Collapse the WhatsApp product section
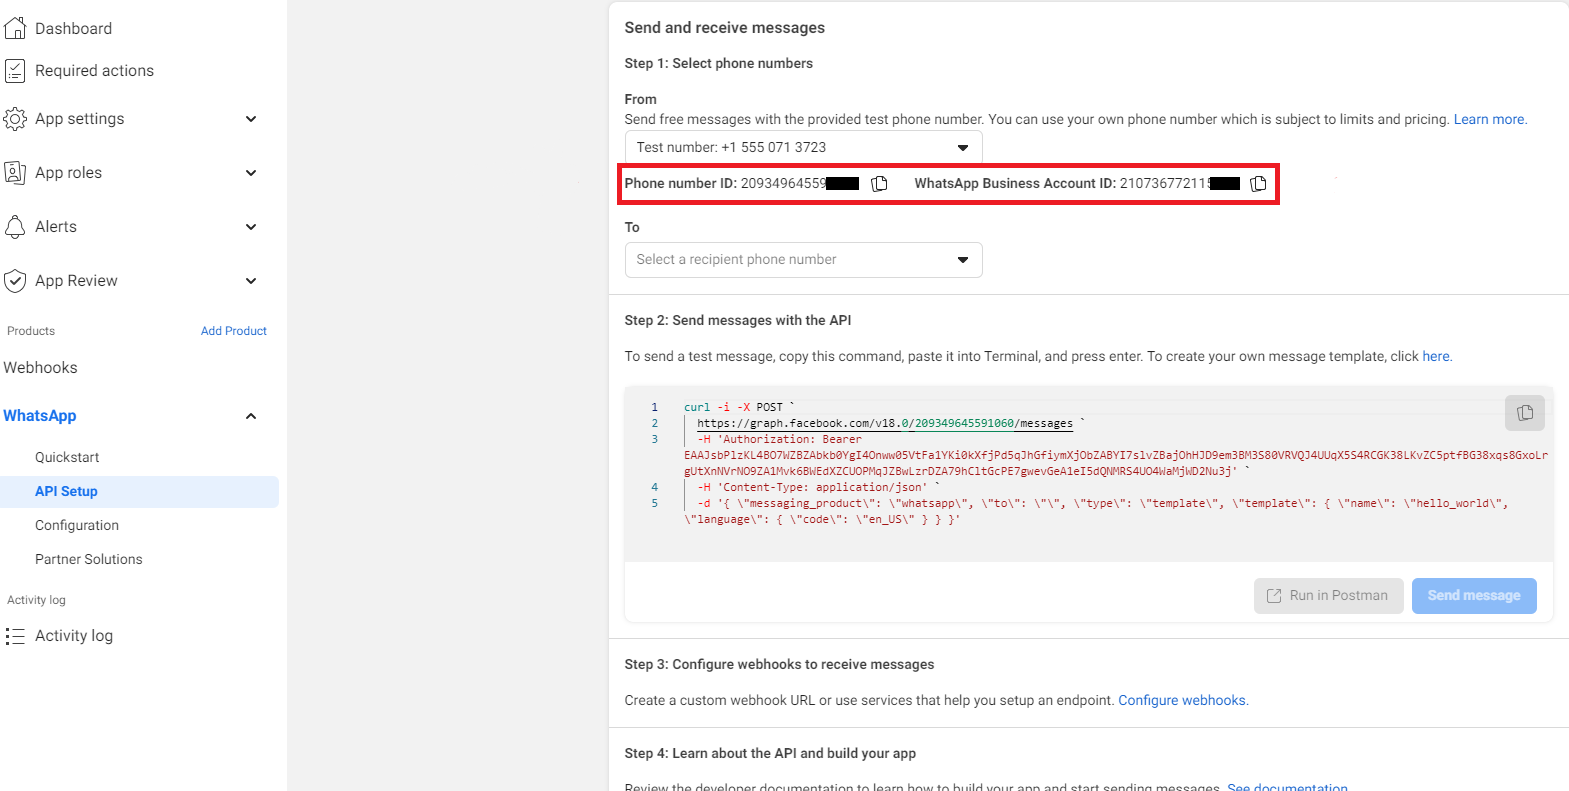Viewport: 1569px width, 791px height. 251,416
